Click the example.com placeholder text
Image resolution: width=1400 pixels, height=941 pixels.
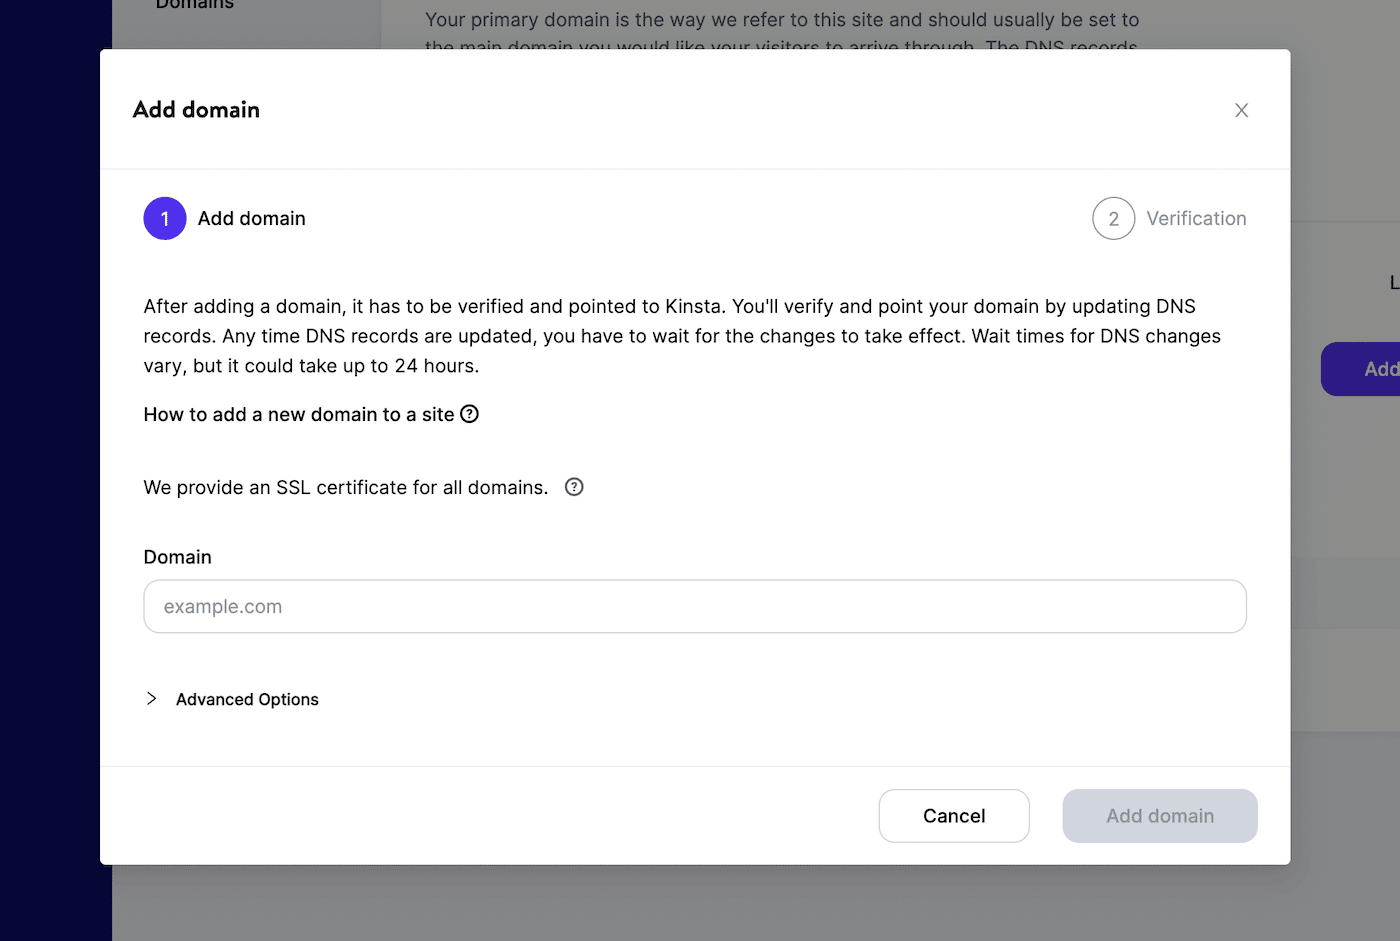click(x=222, y=606)
